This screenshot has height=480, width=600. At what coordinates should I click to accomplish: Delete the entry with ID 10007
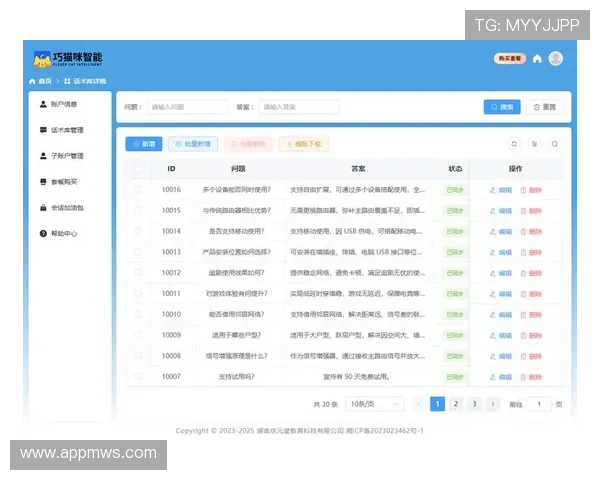532,377
